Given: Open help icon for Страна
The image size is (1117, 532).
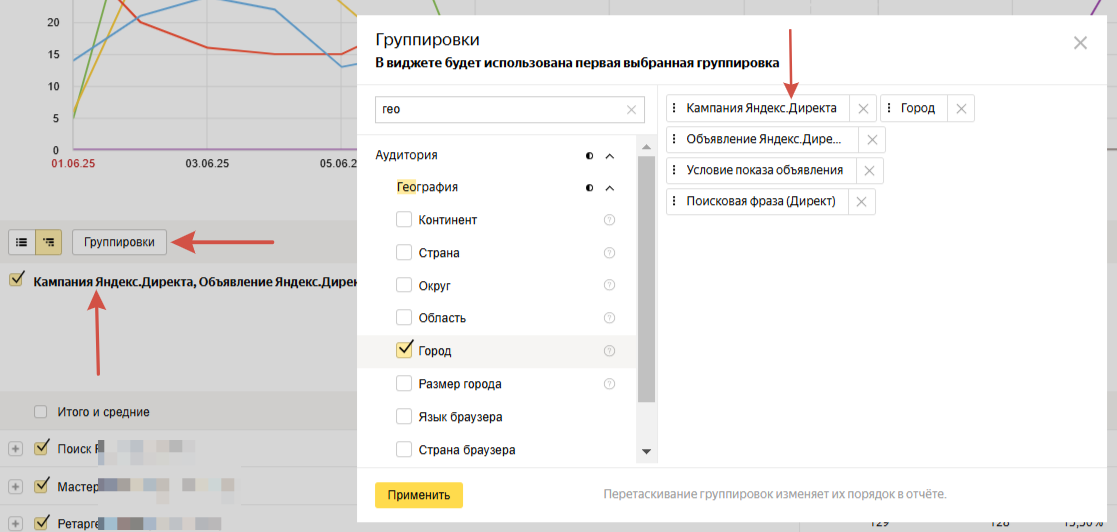Looking at the screenshot, I should (x=609, y=253).
